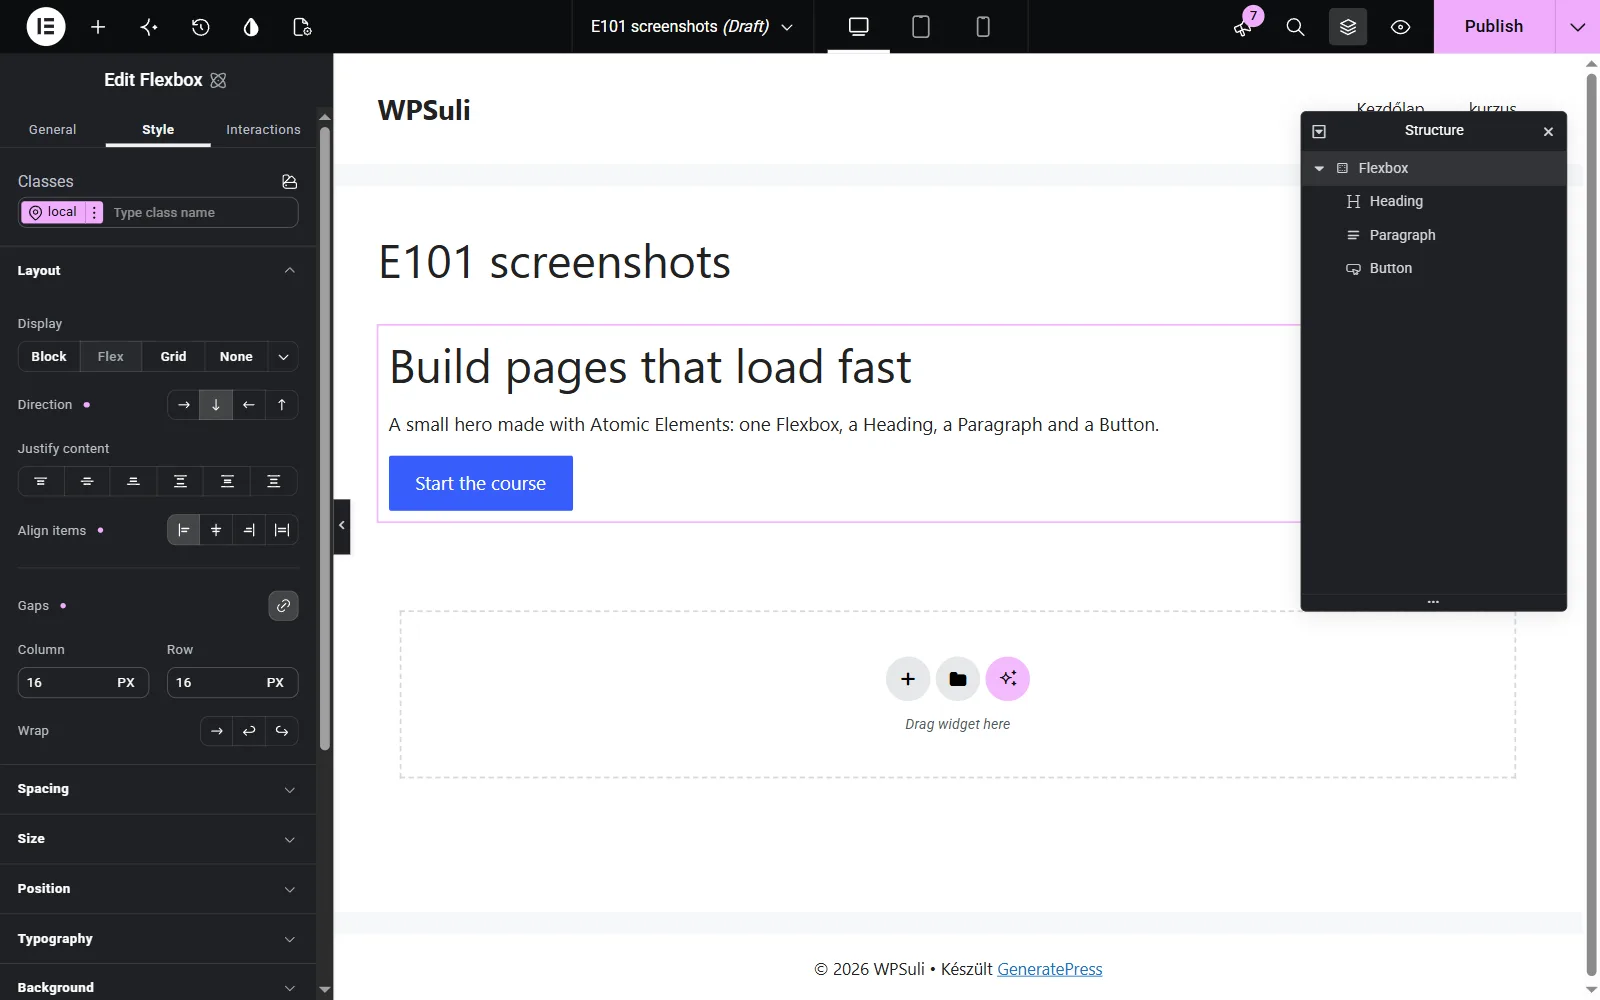Open the global styles droplet icon

coord(251,27)
